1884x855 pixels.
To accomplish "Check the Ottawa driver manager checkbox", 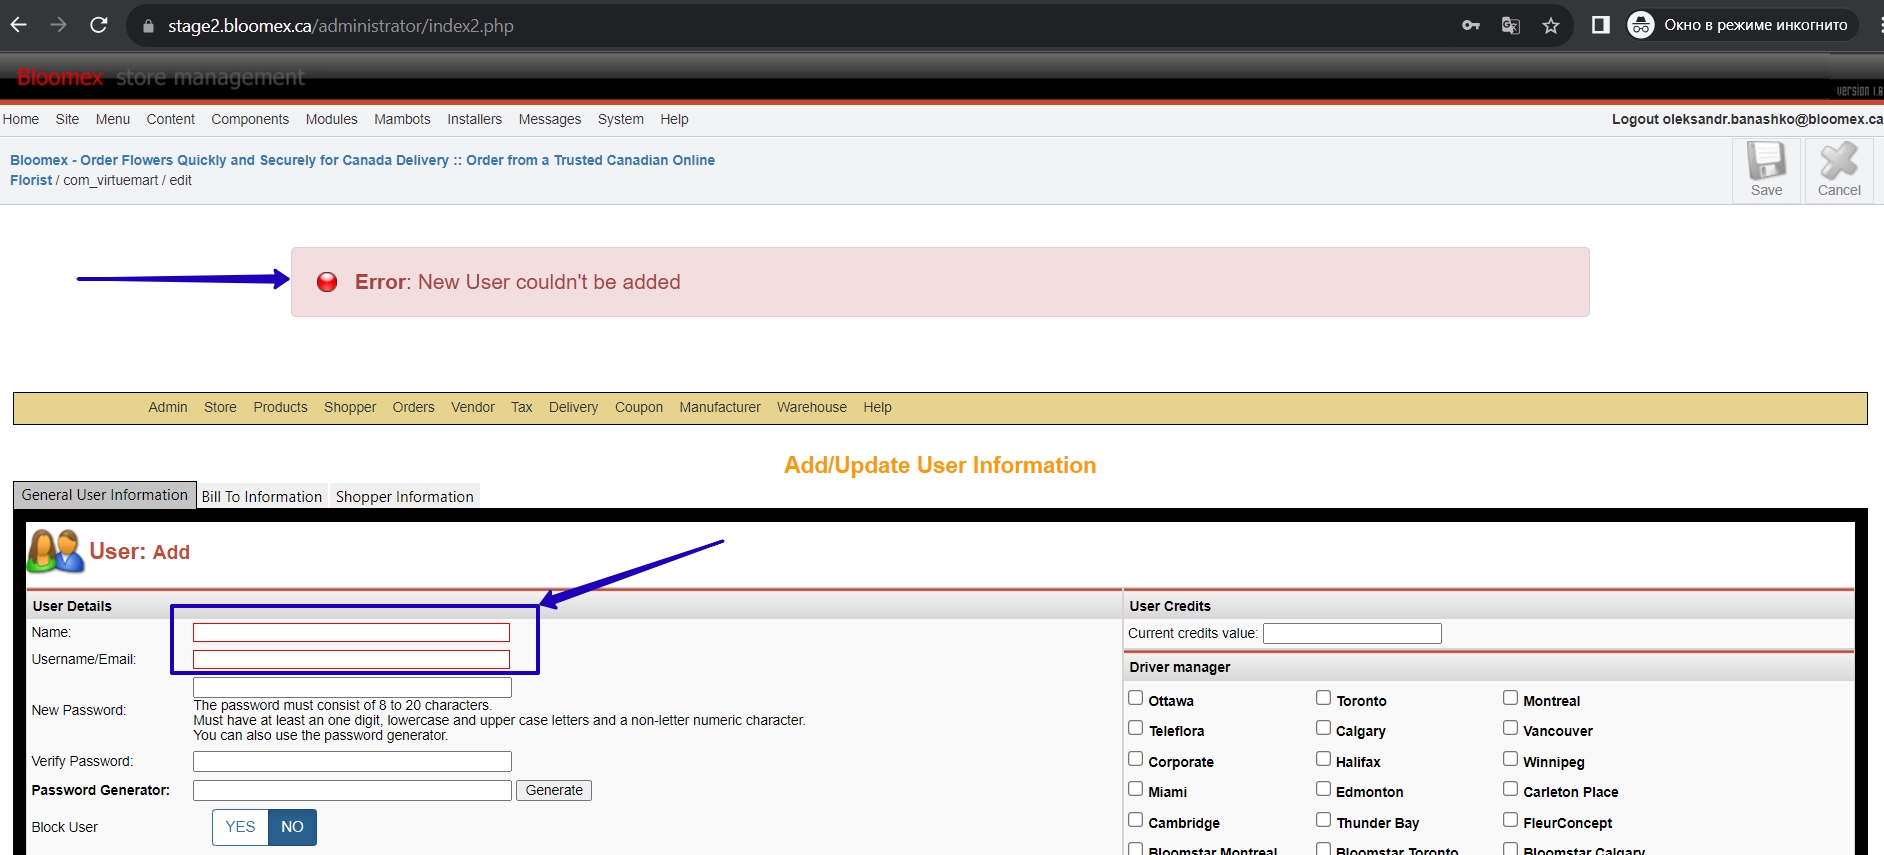I will click(x=1136, y=698).
